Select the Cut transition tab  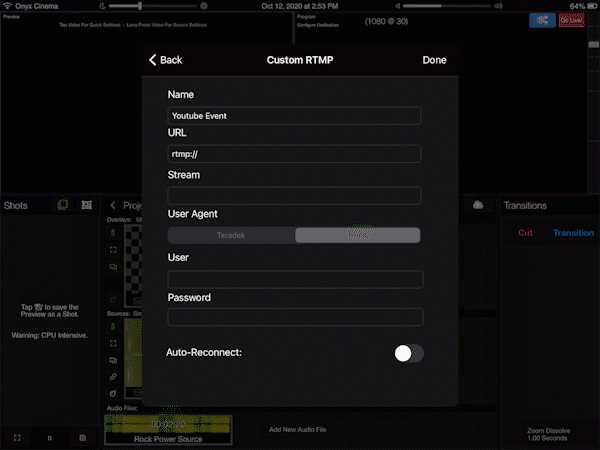525,233
